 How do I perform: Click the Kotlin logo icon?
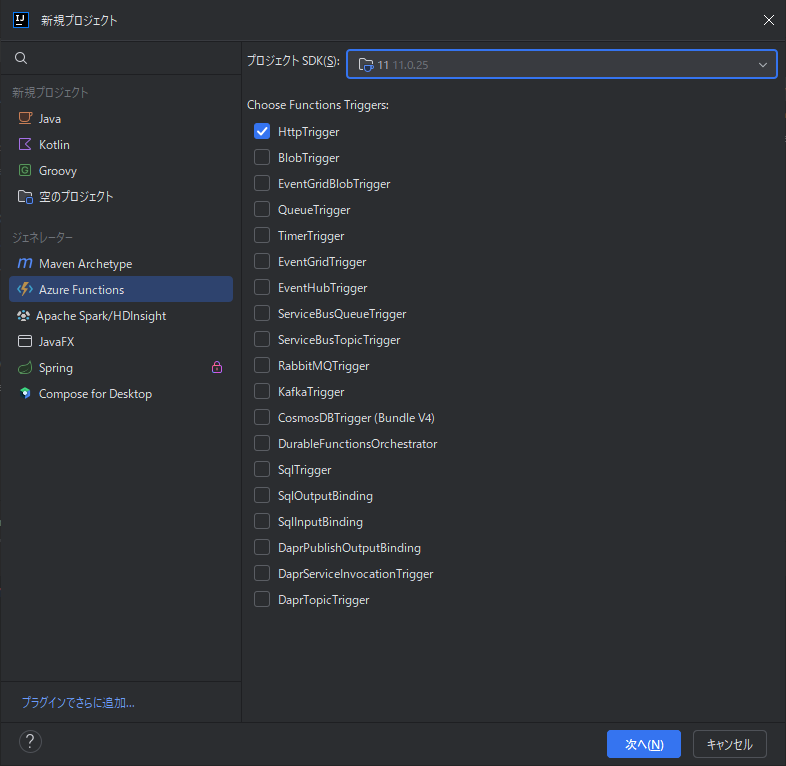click(x=25, y=144)
